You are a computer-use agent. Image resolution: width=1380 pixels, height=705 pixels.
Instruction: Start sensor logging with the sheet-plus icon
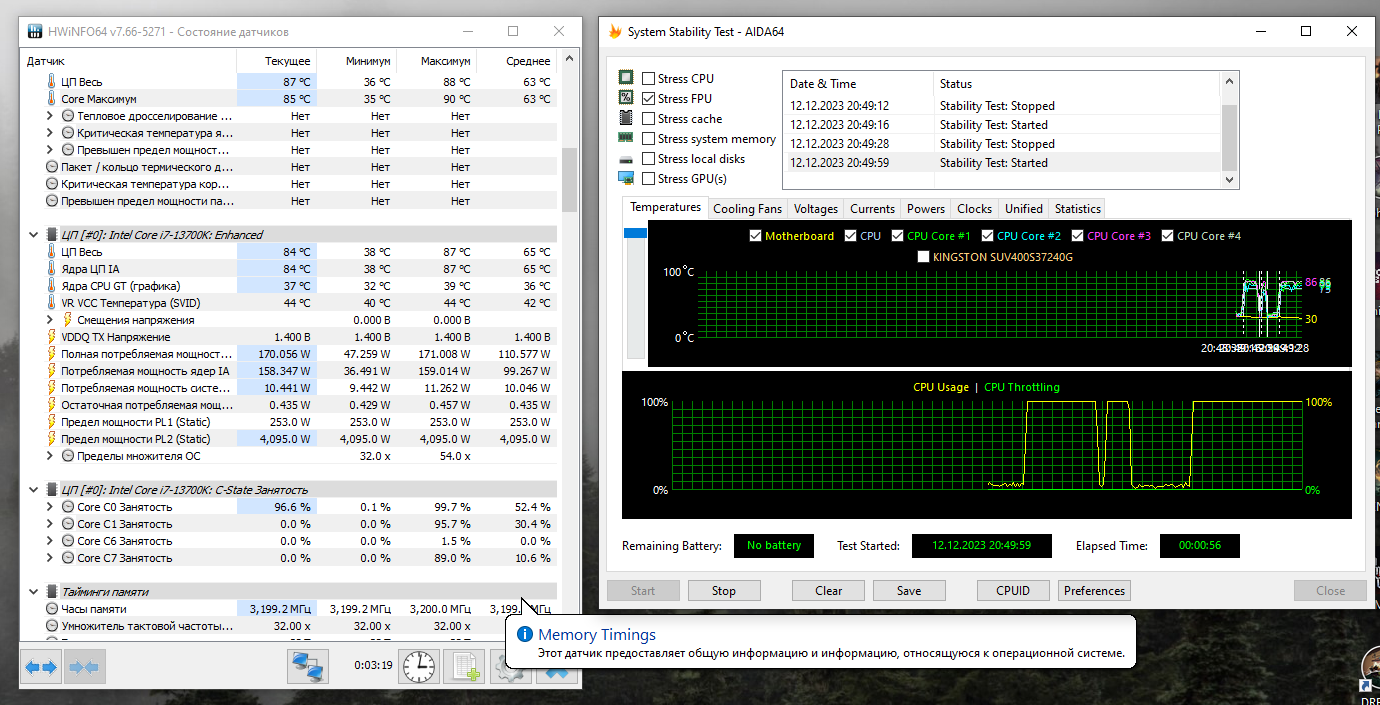pos(464,666)
